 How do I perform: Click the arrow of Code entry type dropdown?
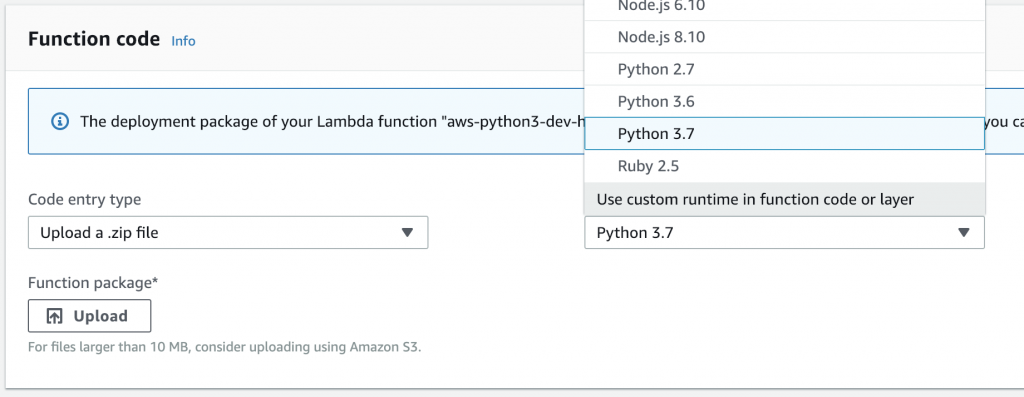408,232
